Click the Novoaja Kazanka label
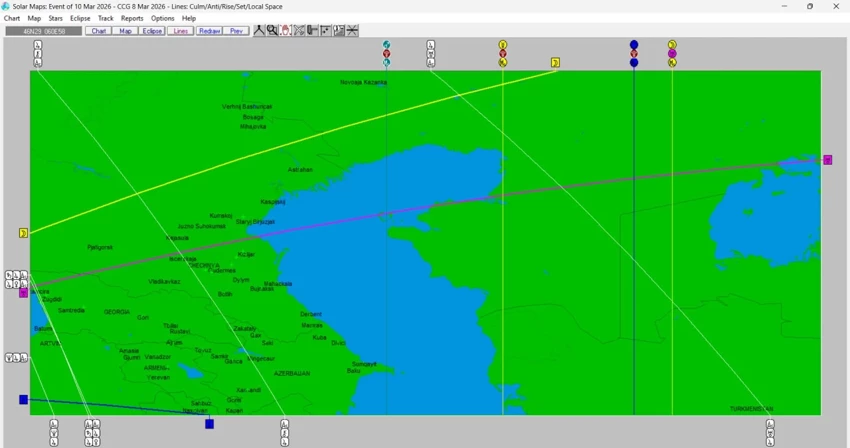Image resolution: width=850 pixels, height=448 pixels. point(363,82)
